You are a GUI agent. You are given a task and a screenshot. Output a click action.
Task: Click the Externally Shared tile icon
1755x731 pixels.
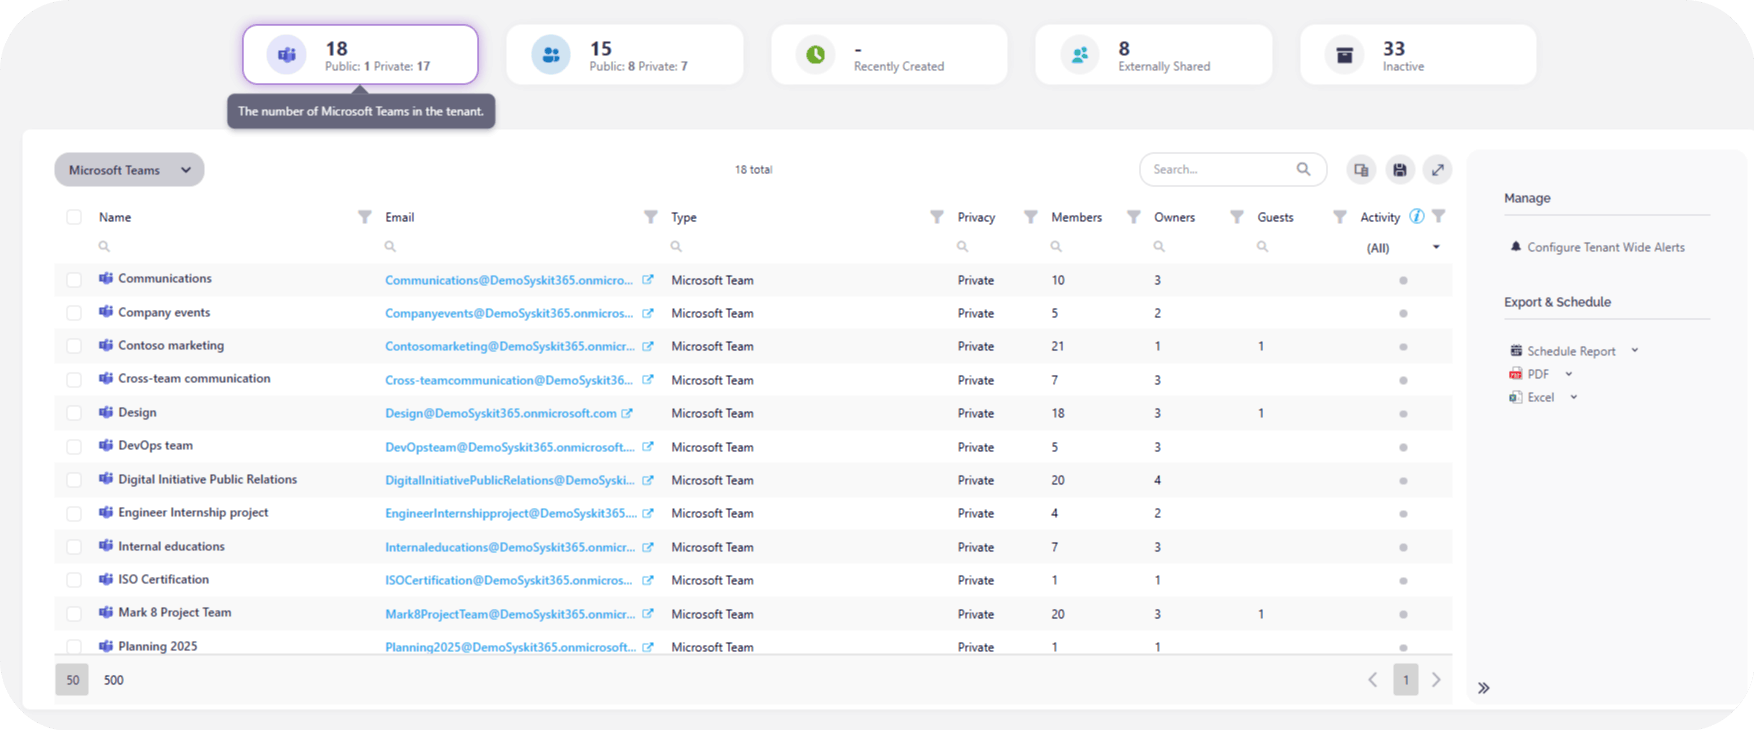[x=1080, y=55]
